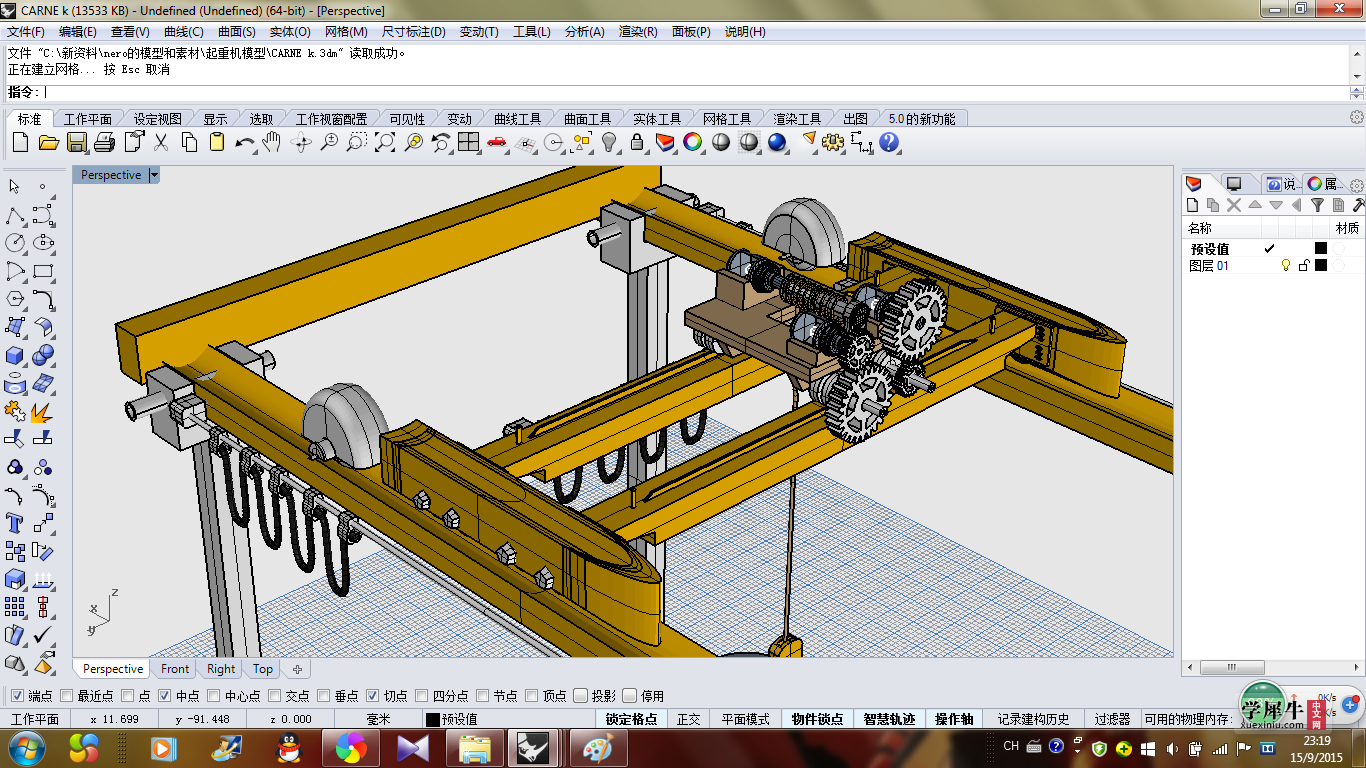Add a viewport tab with the plus button
Image resolution: width=1366 pixels, height=768 pixels.
(x=297, y=669)
